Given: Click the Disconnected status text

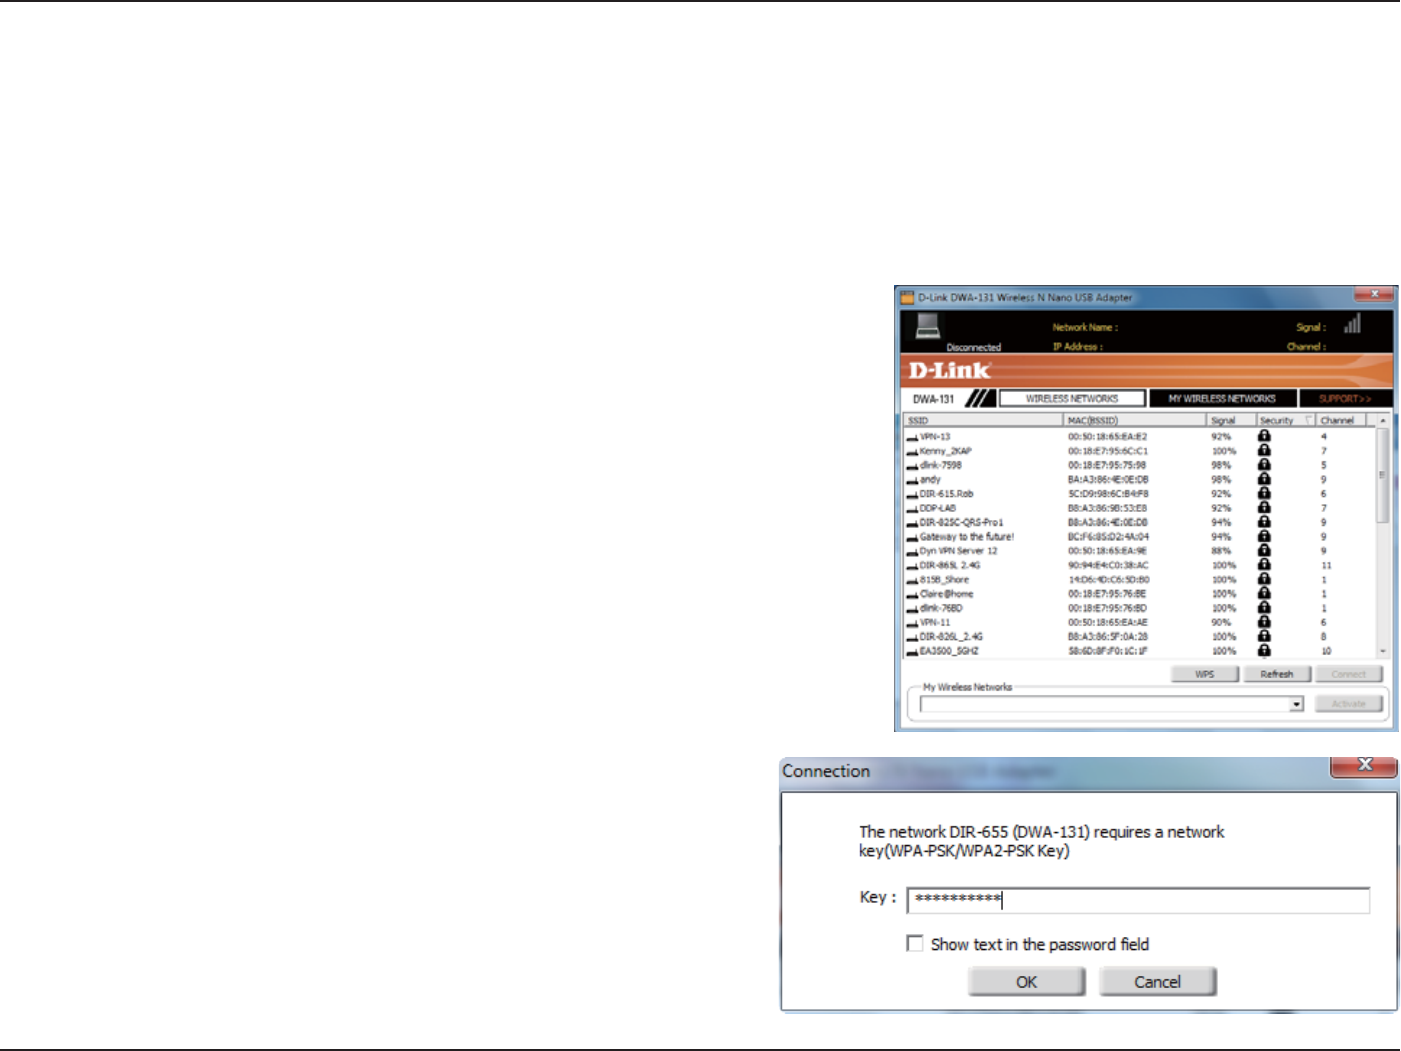Looking at the screenshot, I should tap(973, 348).
